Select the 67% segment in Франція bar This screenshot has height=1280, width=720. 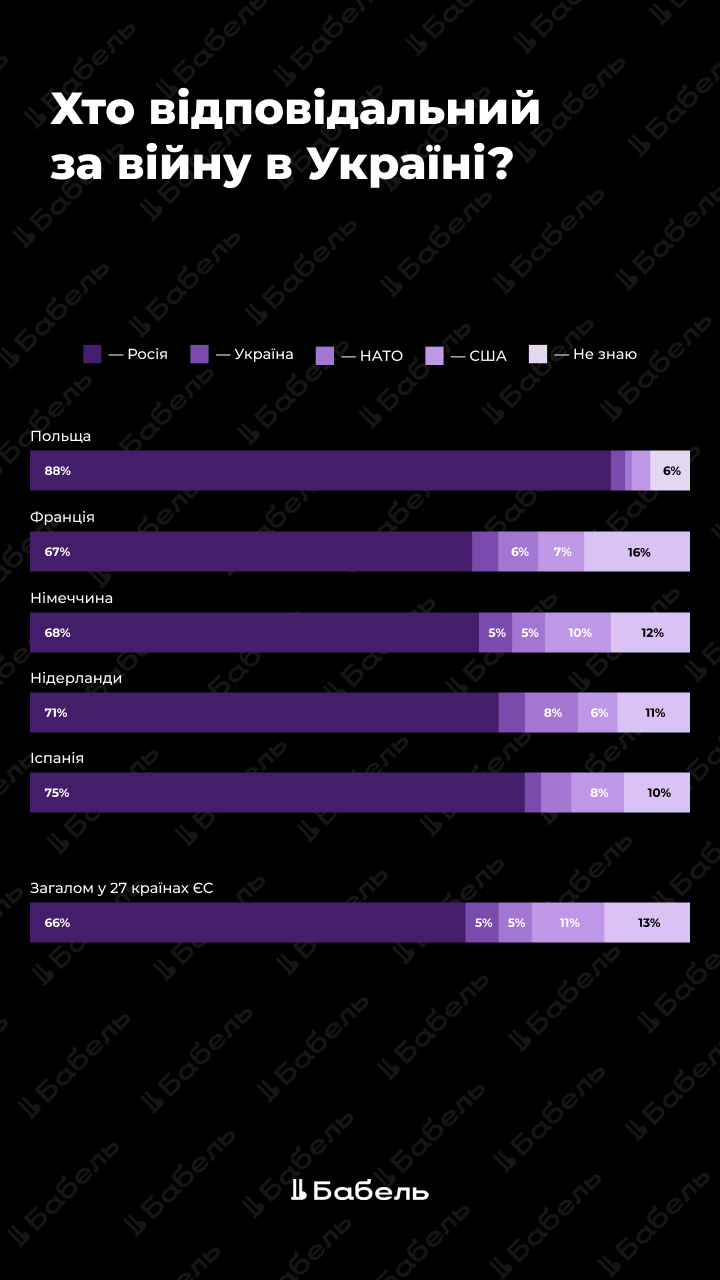(x=250, y=551)
